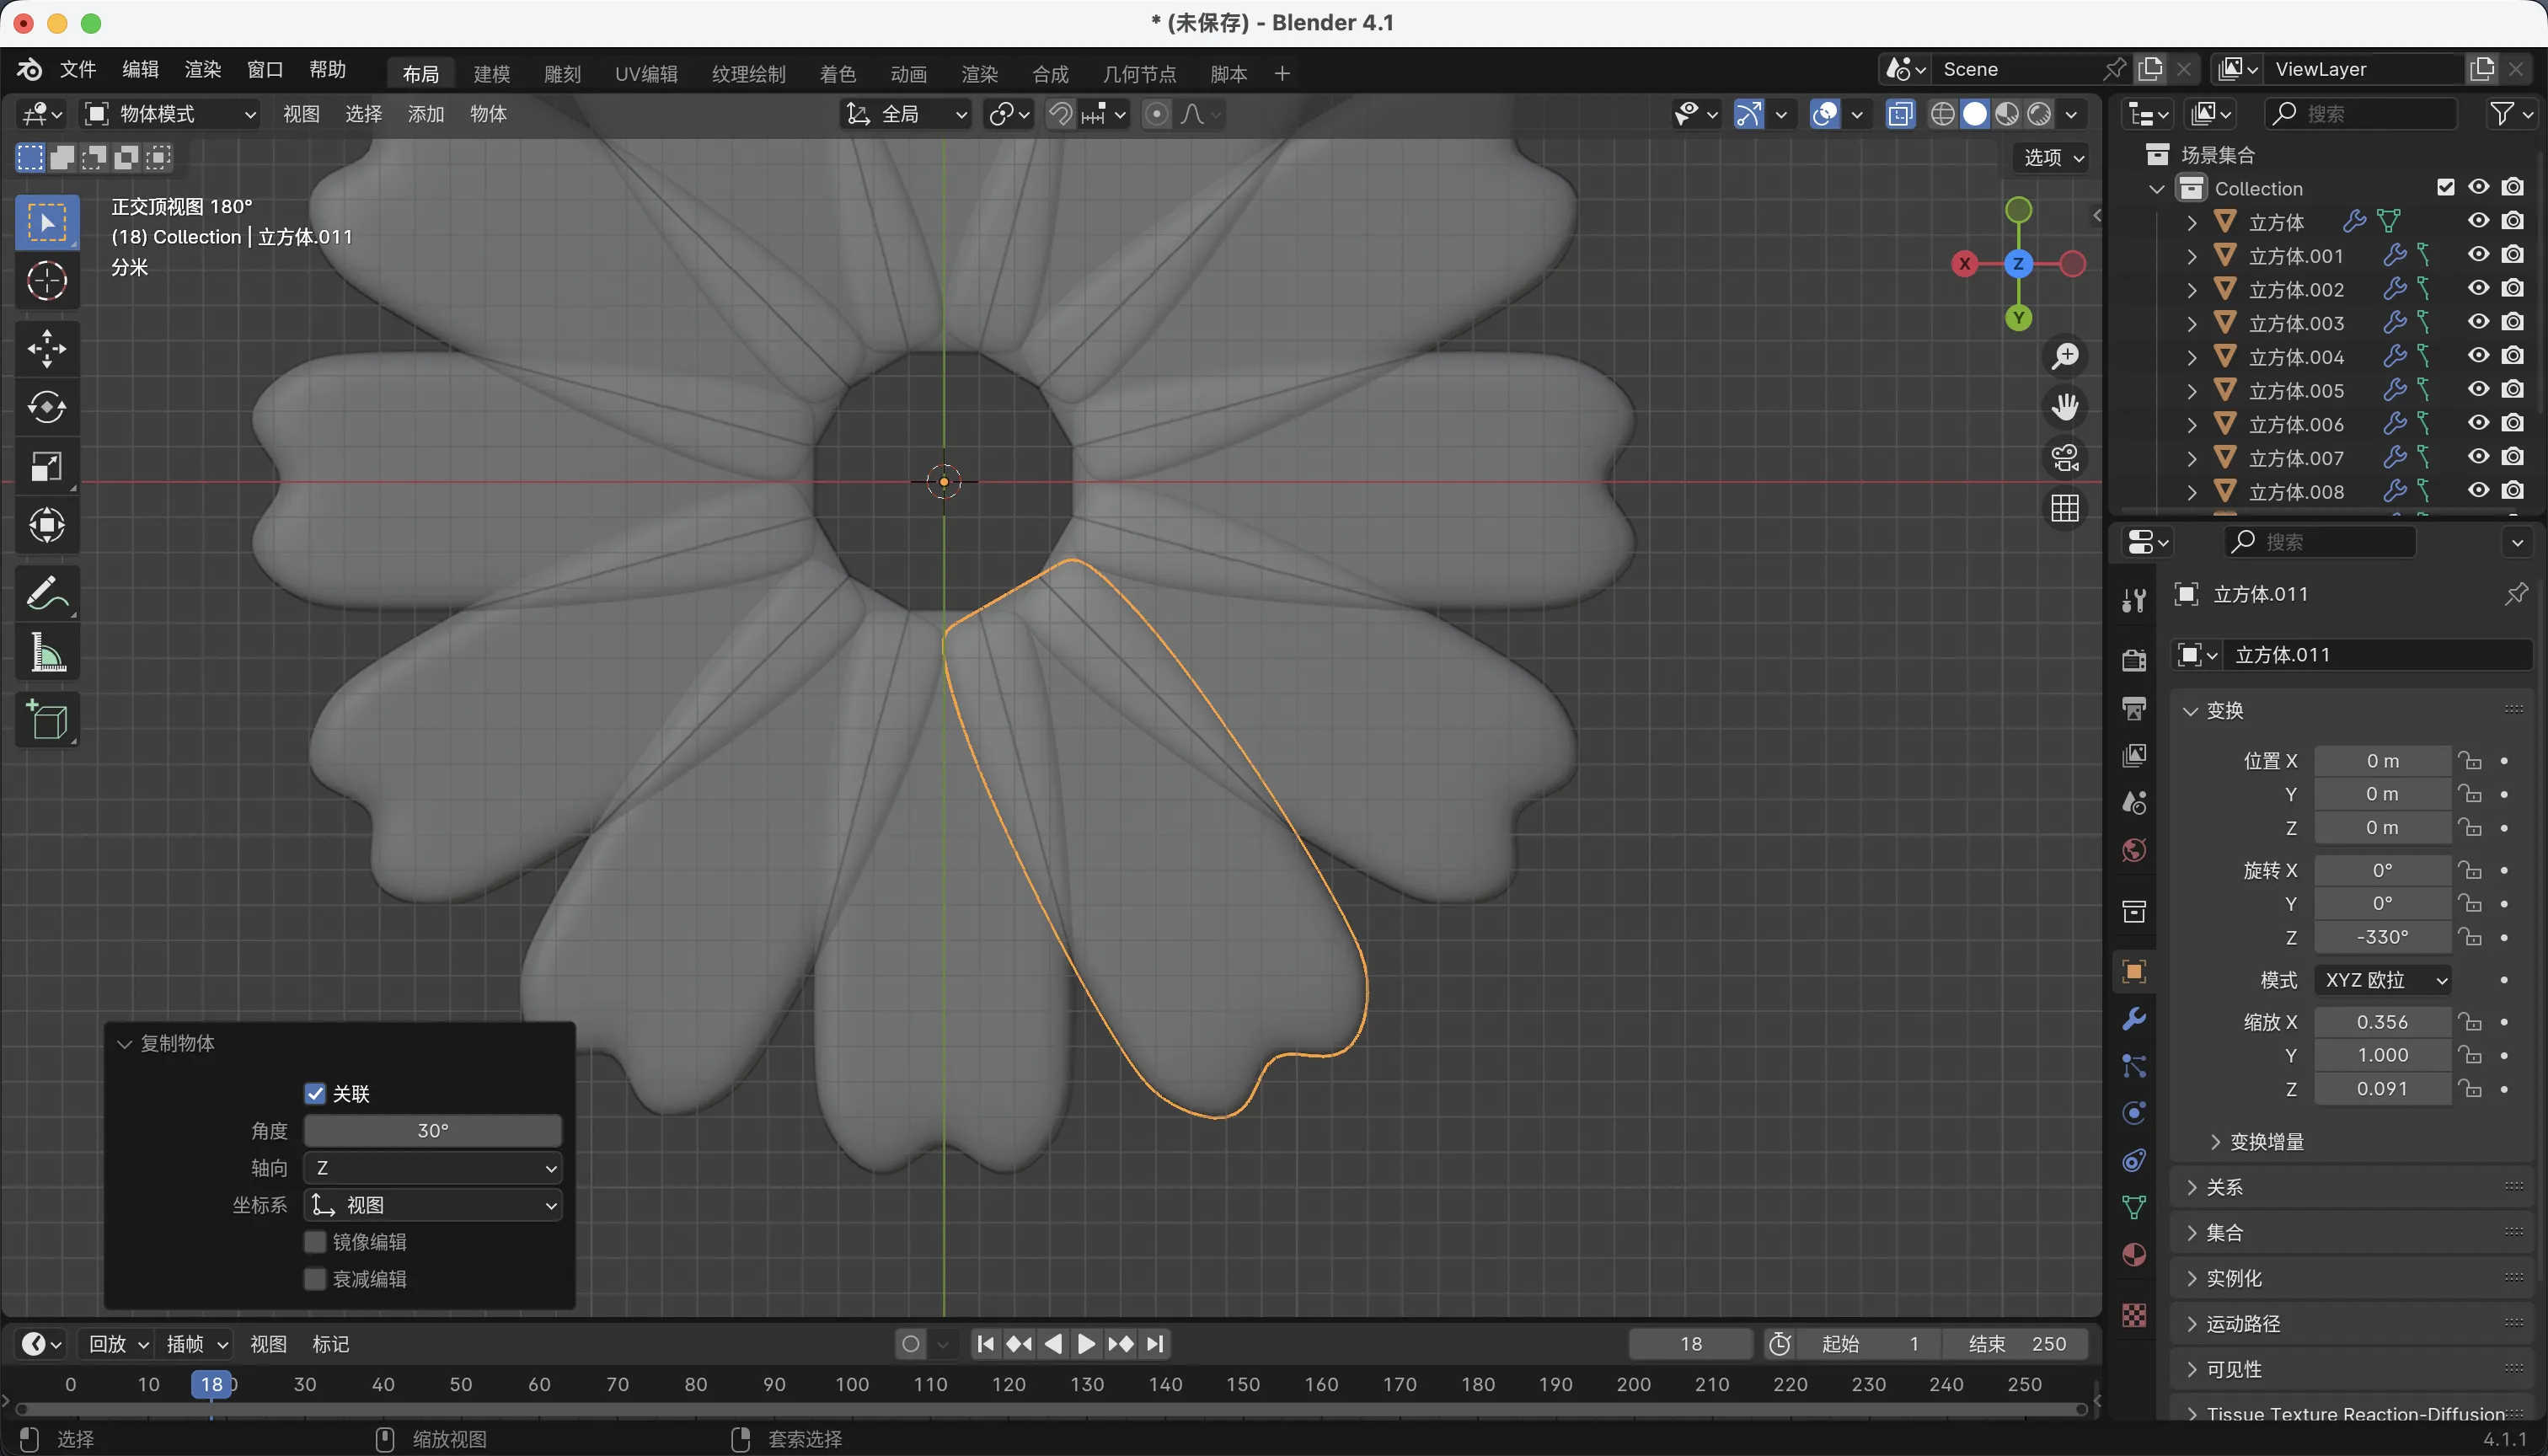This screenshot has height=1456, width=2548.
Task: Open the 物体模式 mode dropdown
Action: point(170,114)
